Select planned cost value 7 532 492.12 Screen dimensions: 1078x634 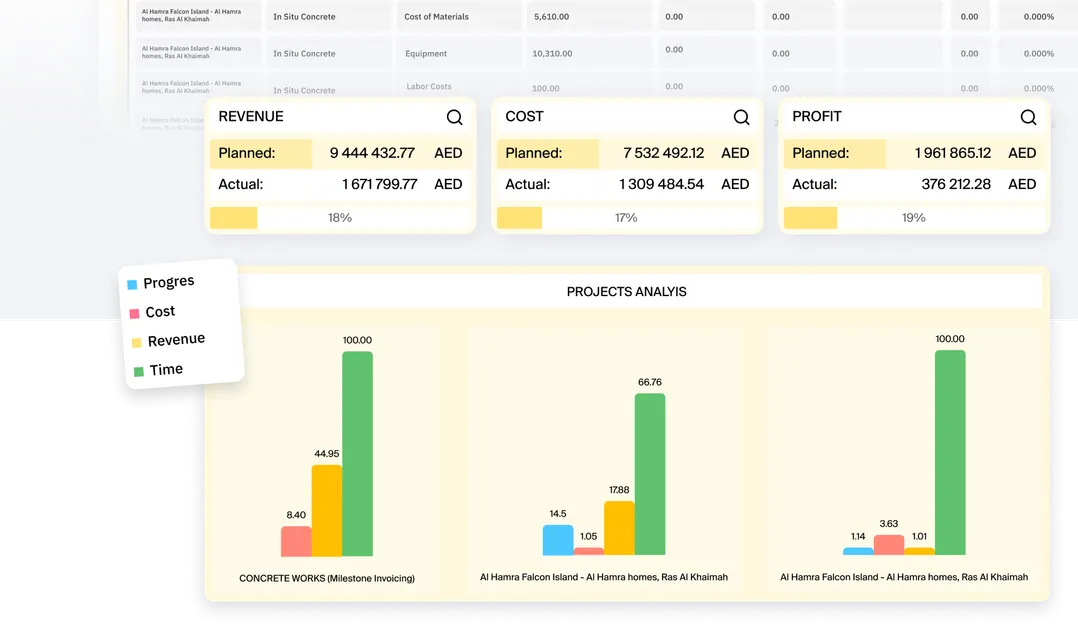[x=663, y=153]
